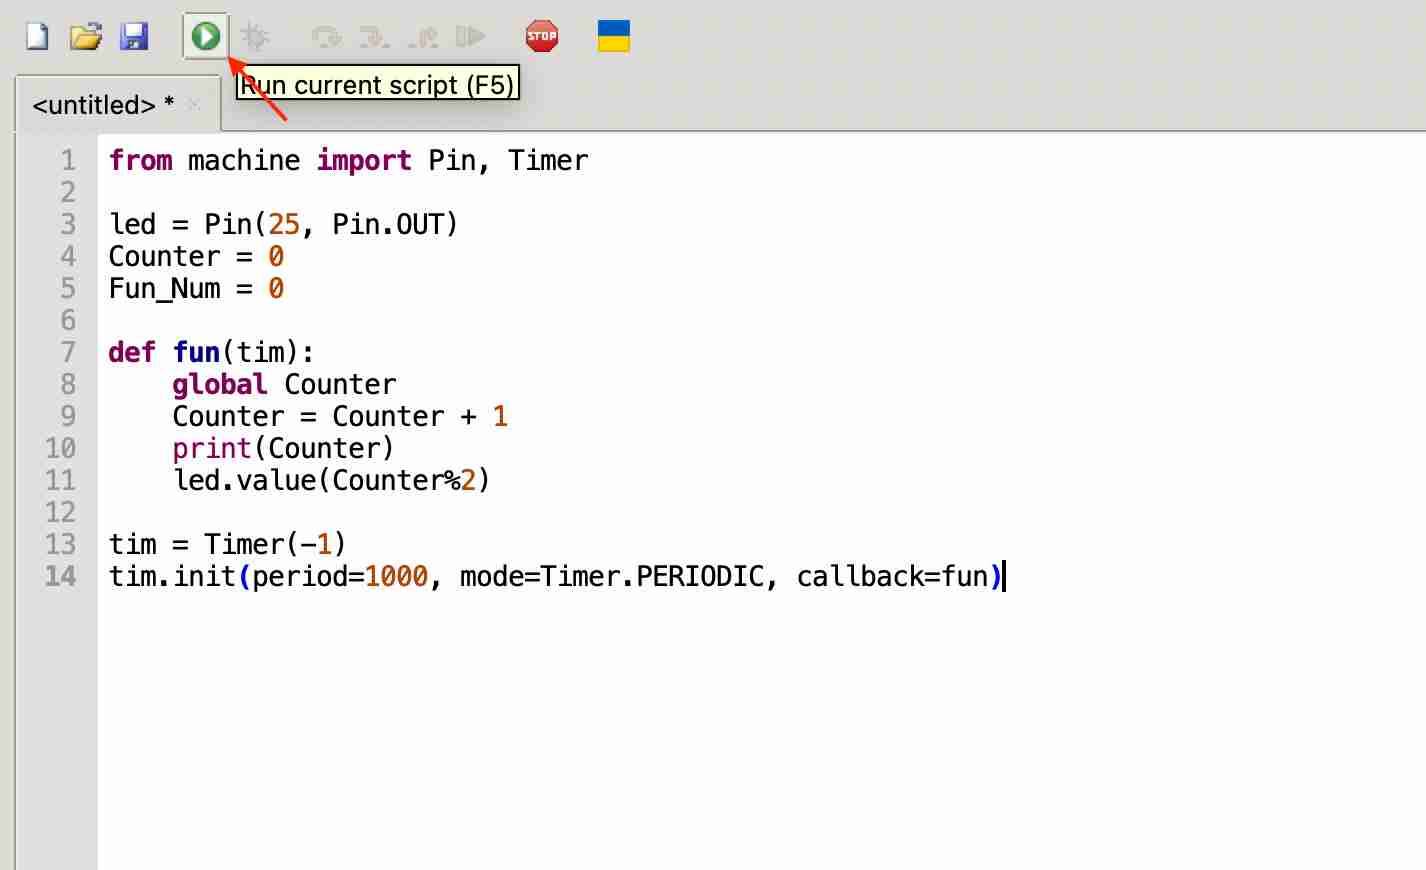1426x870 pixels.
Task: Save the script with the floppy disk icon
Action: pyautogui.click(x=134, y=37)
